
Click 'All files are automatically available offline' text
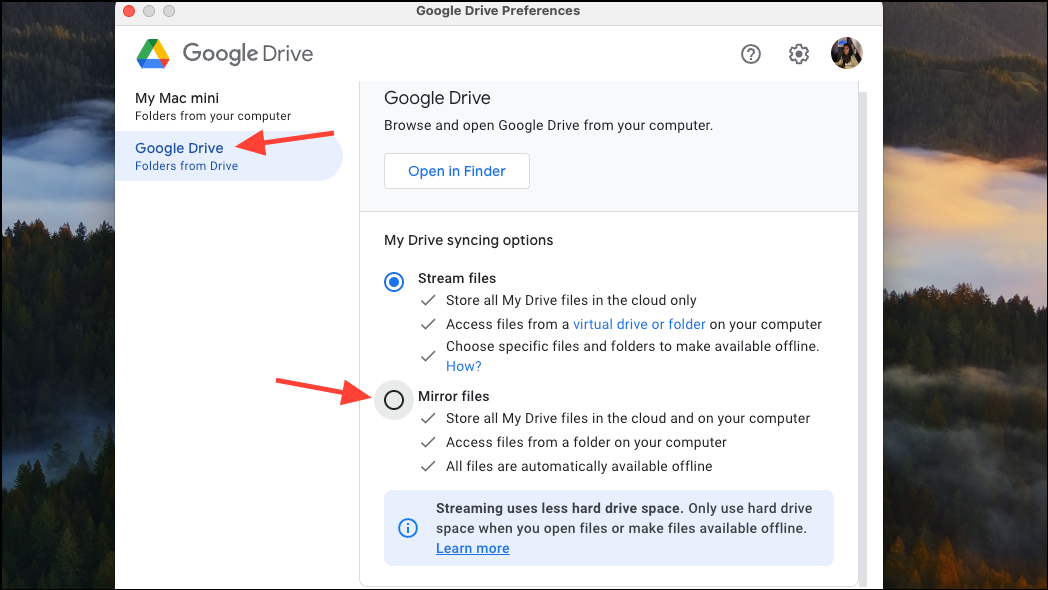[579, 466]
